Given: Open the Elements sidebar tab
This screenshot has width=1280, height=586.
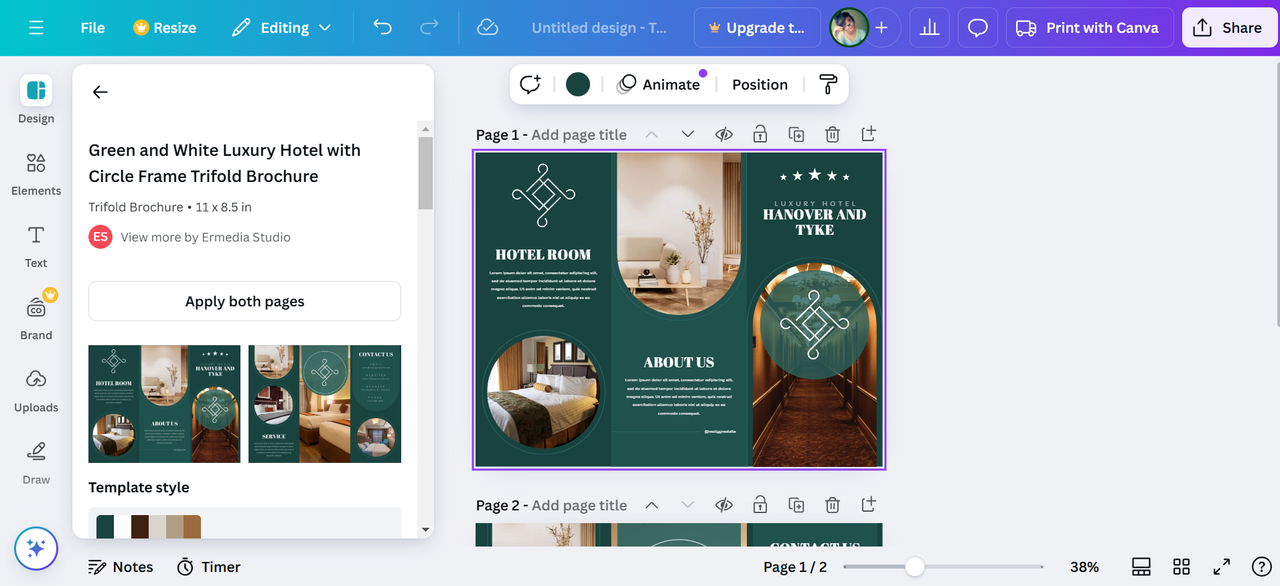Looking at the screenshot, I should pos(36,174).
